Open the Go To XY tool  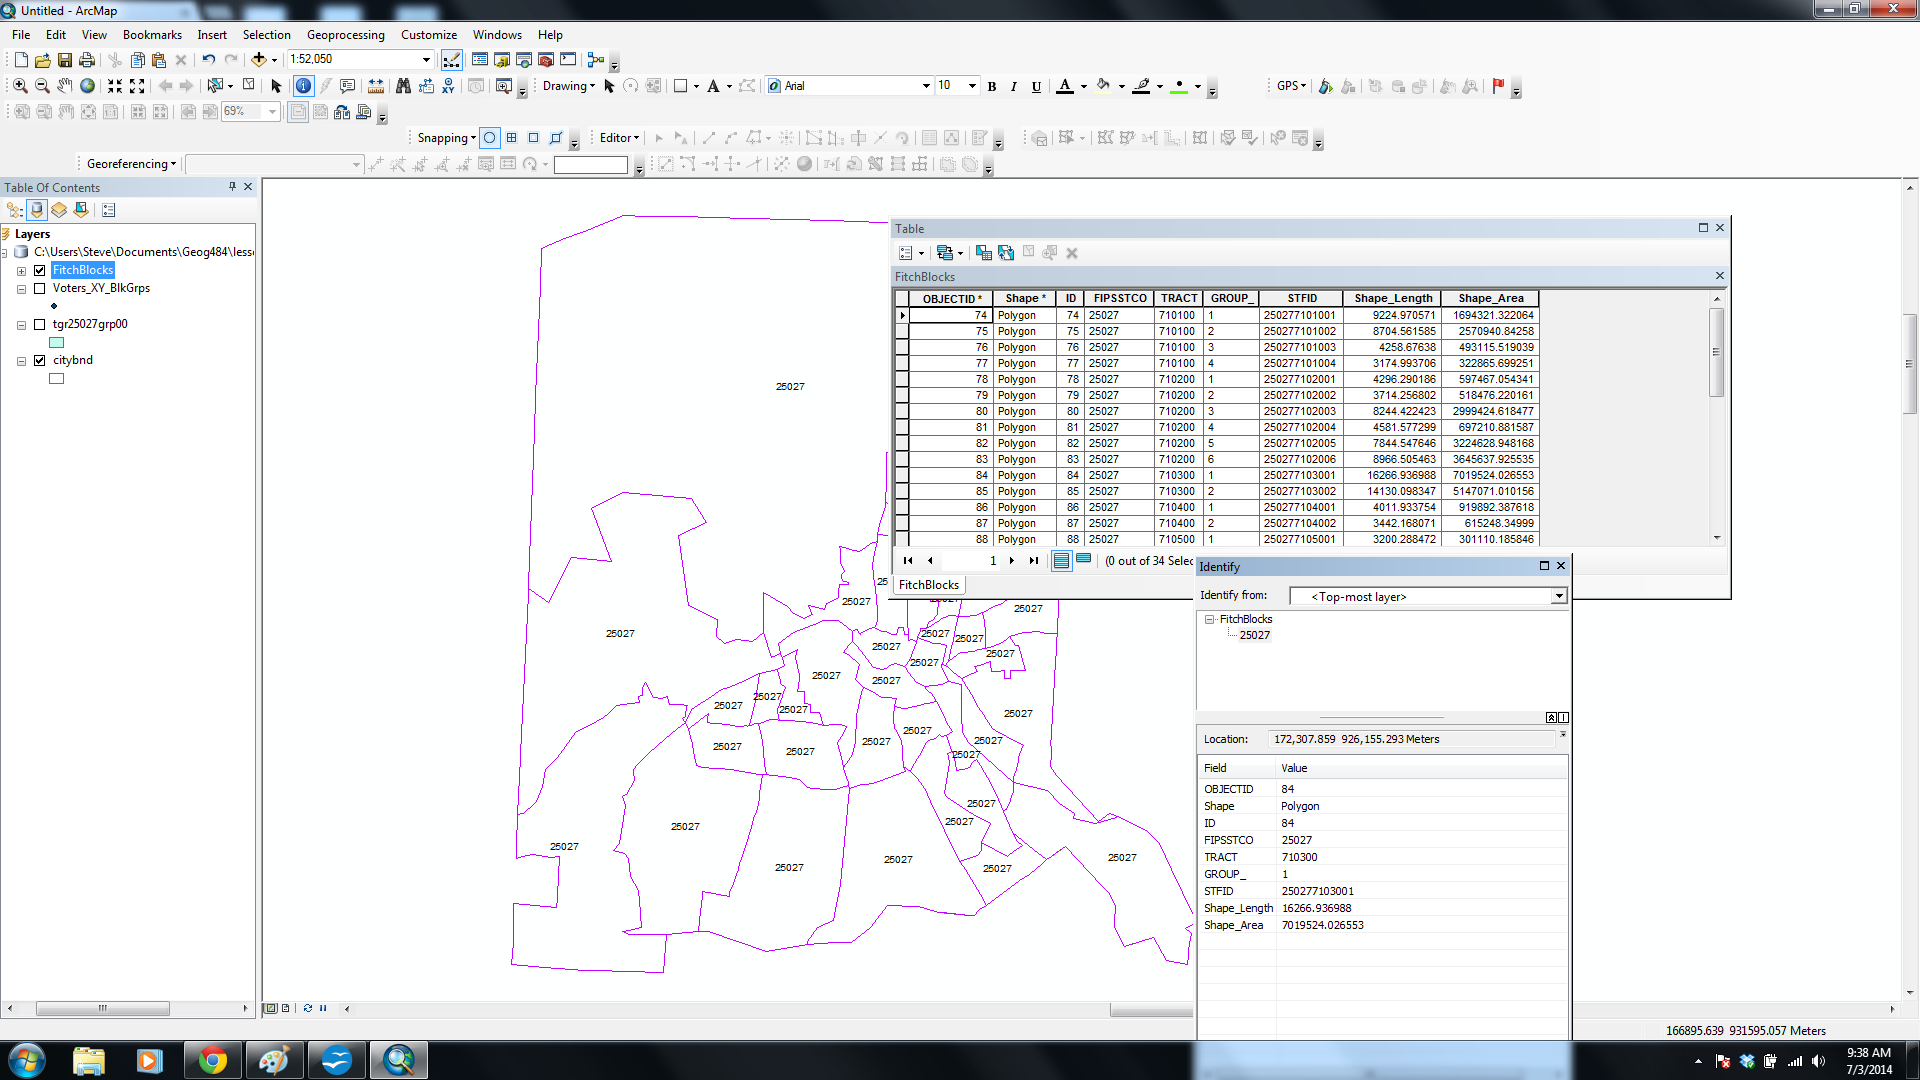point(448,86)
